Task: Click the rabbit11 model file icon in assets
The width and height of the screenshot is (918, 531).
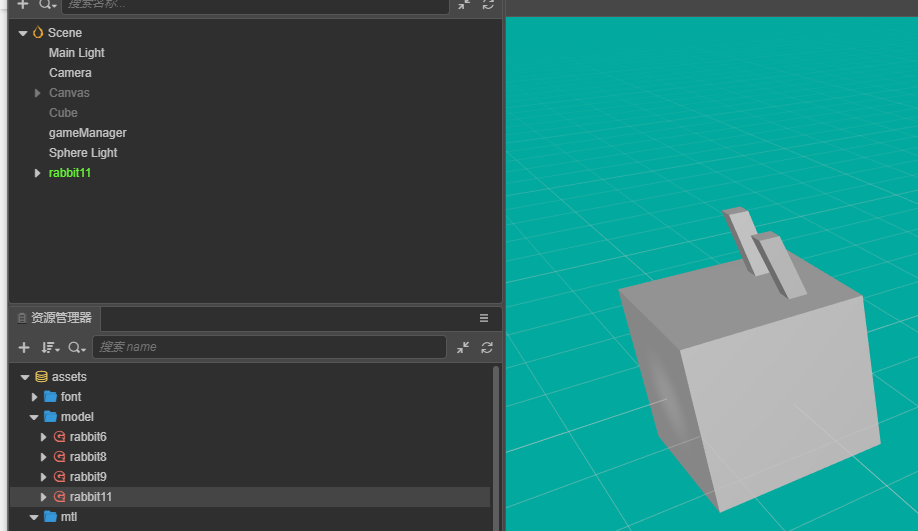Action: point(59,496)
